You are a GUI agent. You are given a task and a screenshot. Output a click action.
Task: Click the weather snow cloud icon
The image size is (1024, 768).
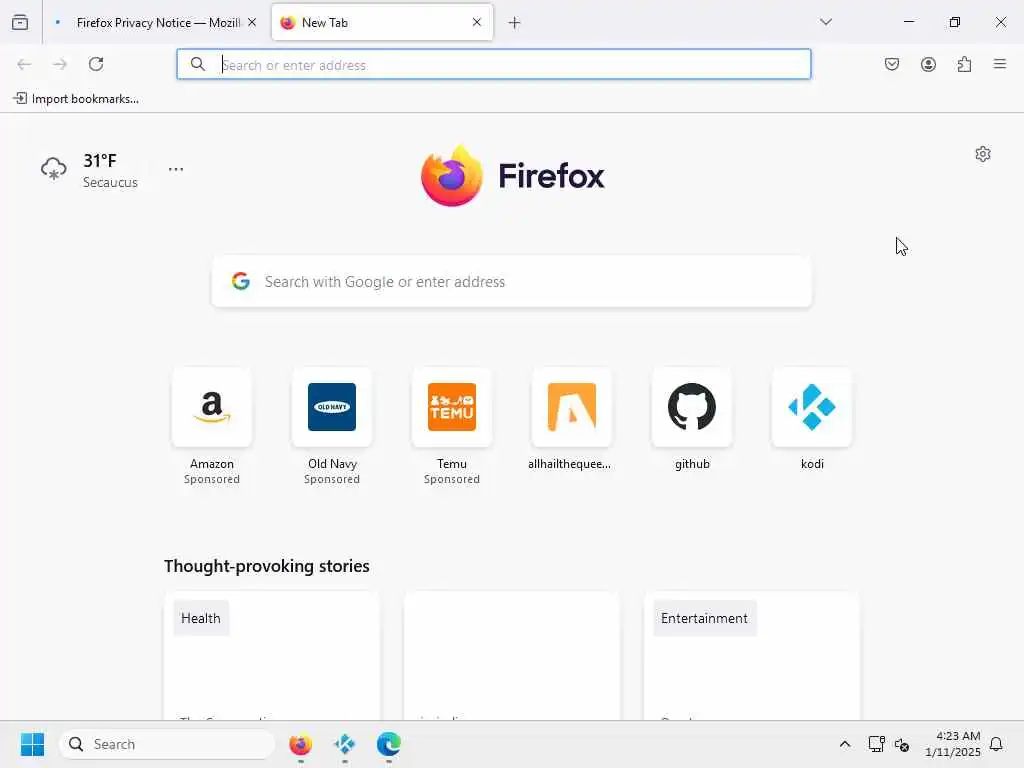point(54,169)
